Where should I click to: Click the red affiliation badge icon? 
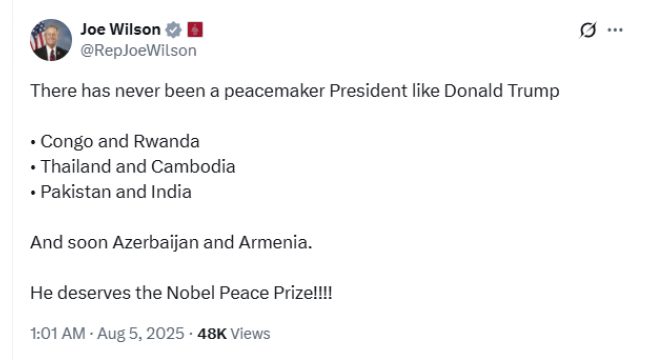(195, 30)
